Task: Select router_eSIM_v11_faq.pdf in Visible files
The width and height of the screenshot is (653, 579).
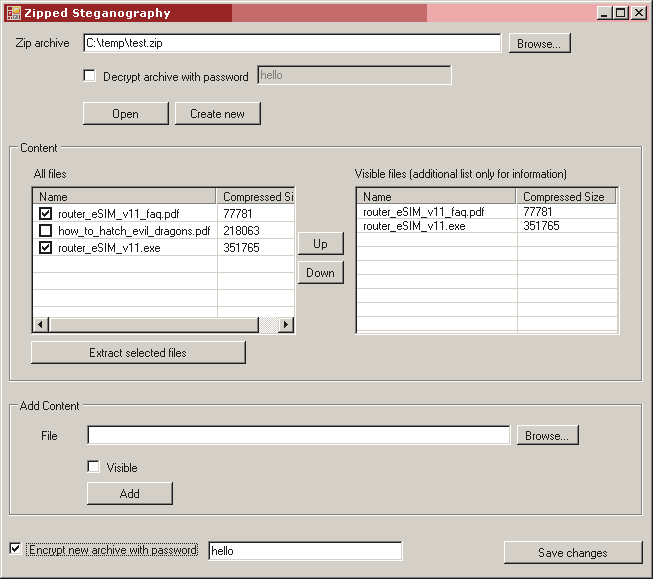Action: (424, 212)
